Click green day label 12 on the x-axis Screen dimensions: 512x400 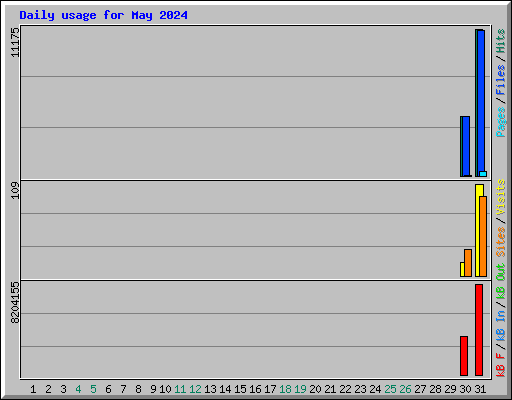coord(195,389)
